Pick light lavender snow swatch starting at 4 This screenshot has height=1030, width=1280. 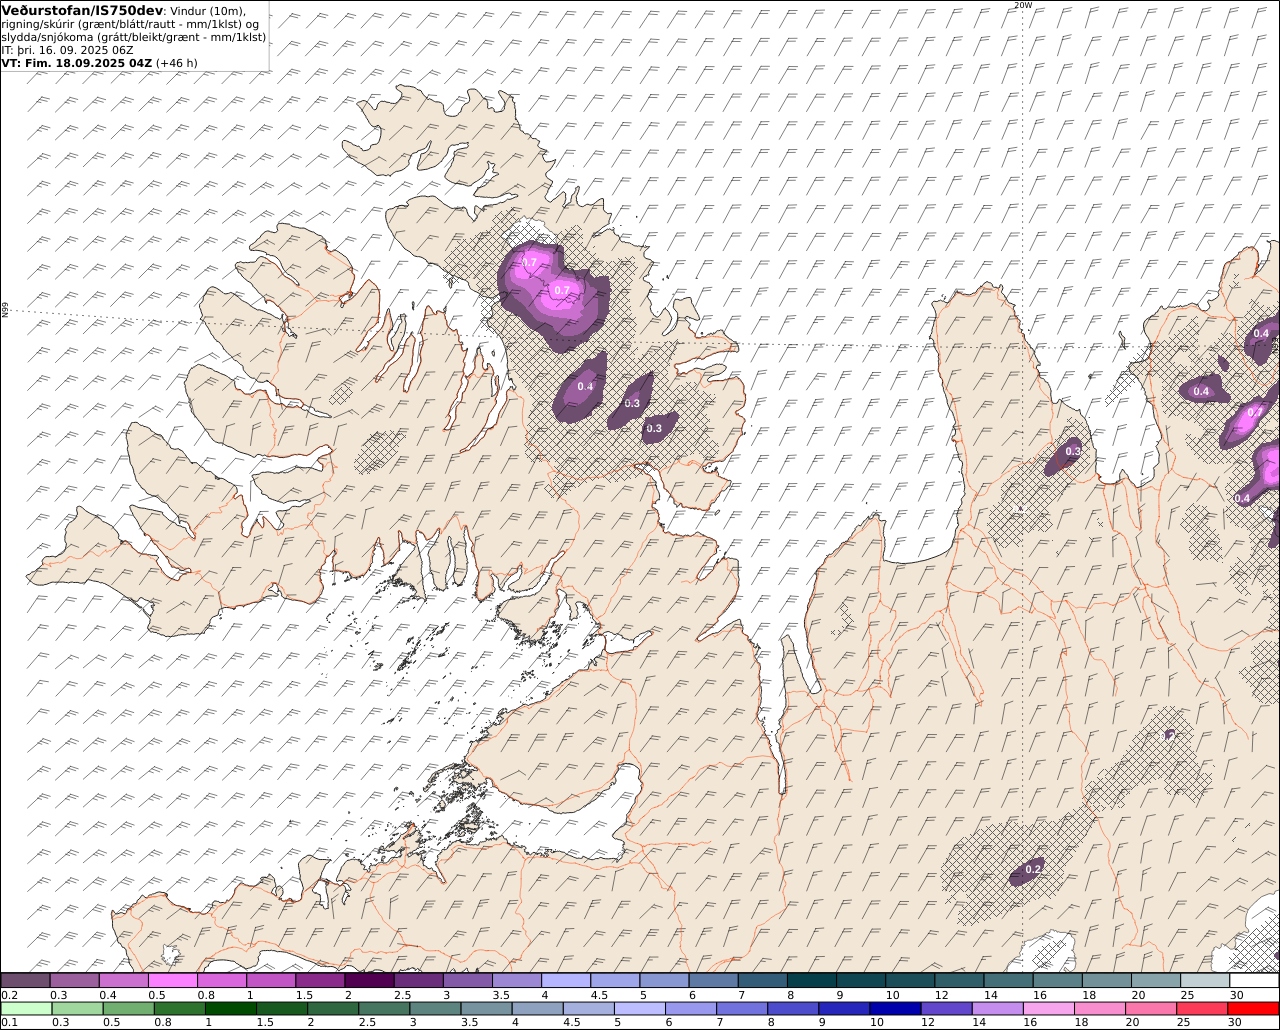(x=565, y=980)
